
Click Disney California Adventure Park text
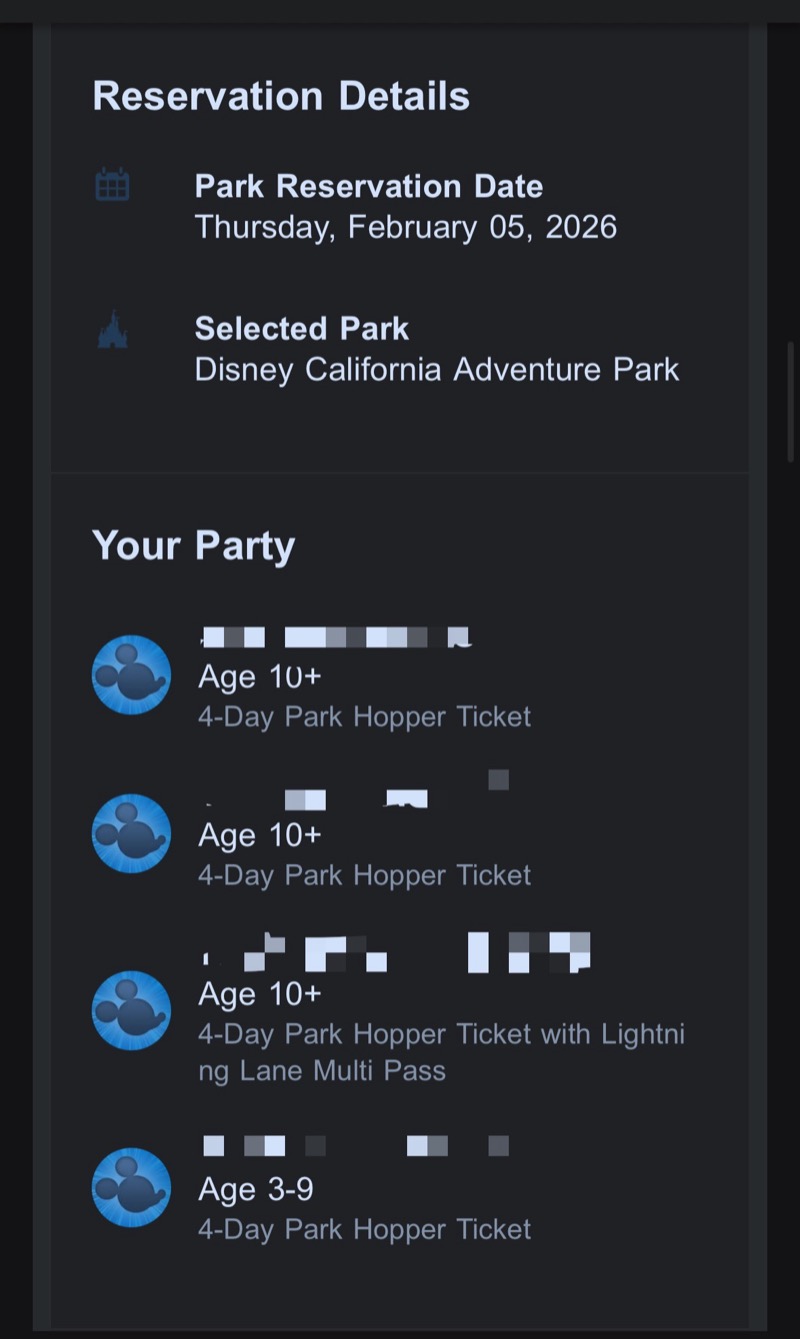coord(437,369)
